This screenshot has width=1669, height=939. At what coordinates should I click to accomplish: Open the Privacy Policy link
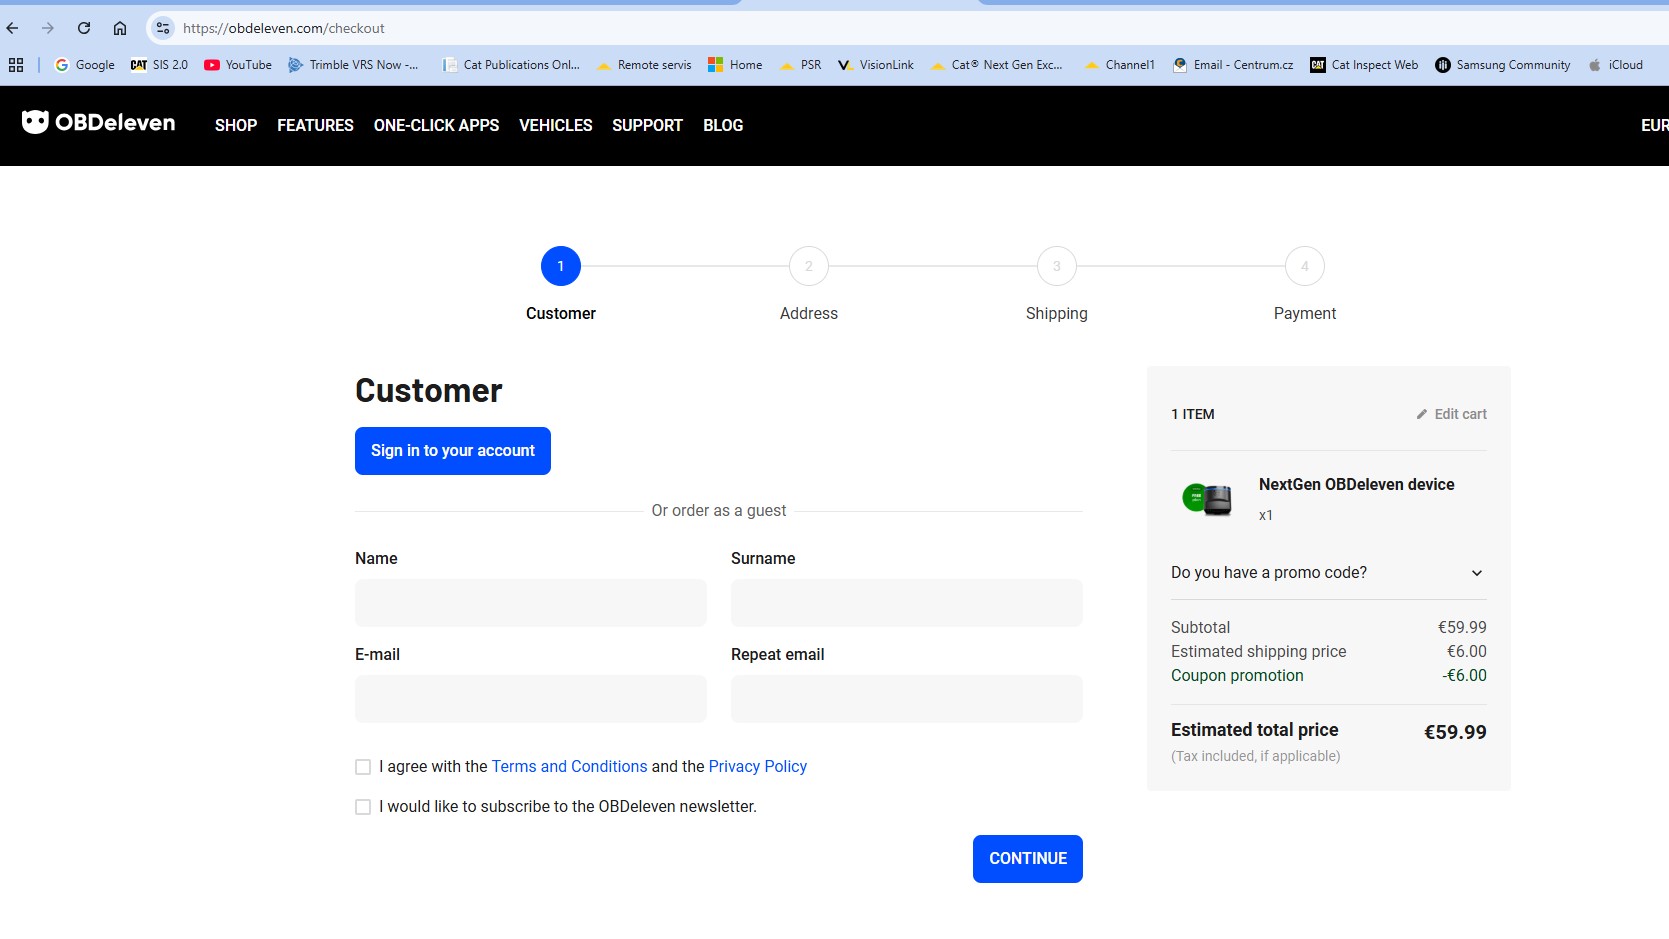[758, 767]
